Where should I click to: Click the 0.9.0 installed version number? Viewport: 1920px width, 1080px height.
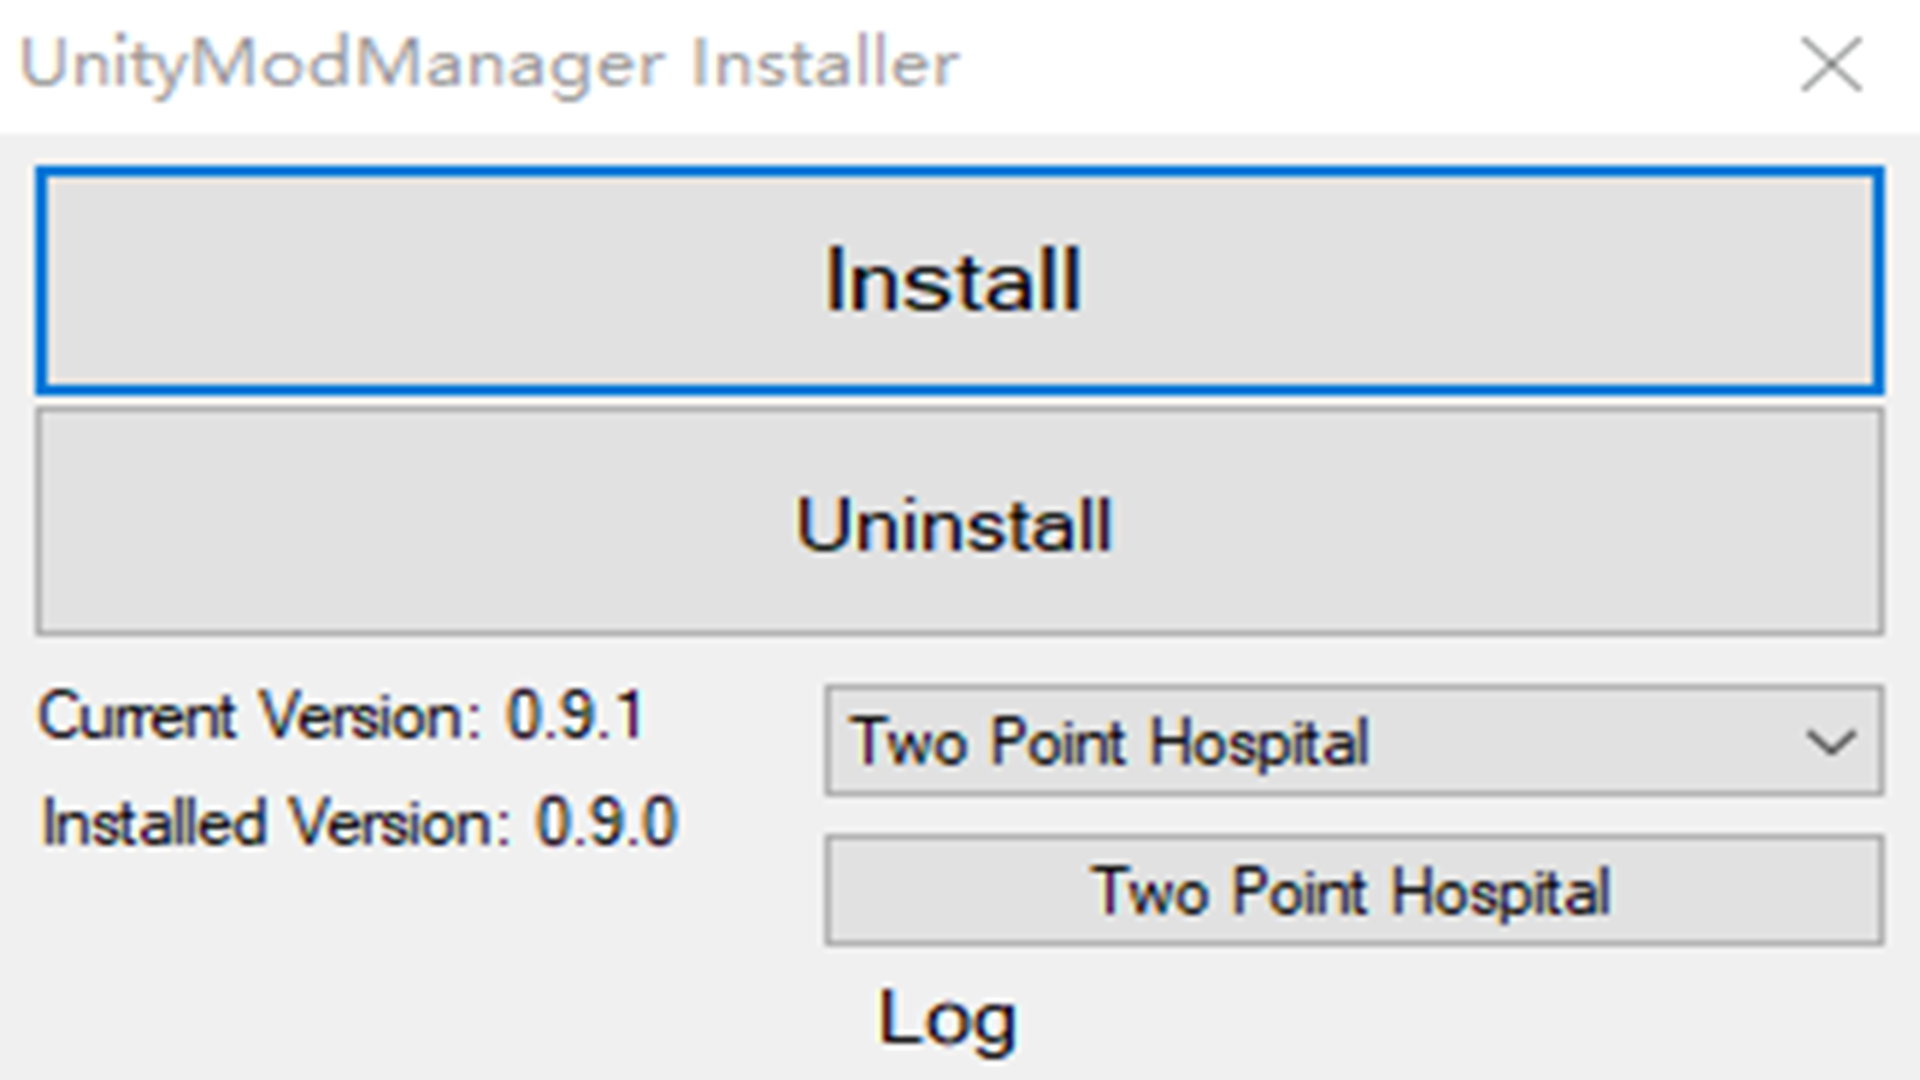pos(606,823)
